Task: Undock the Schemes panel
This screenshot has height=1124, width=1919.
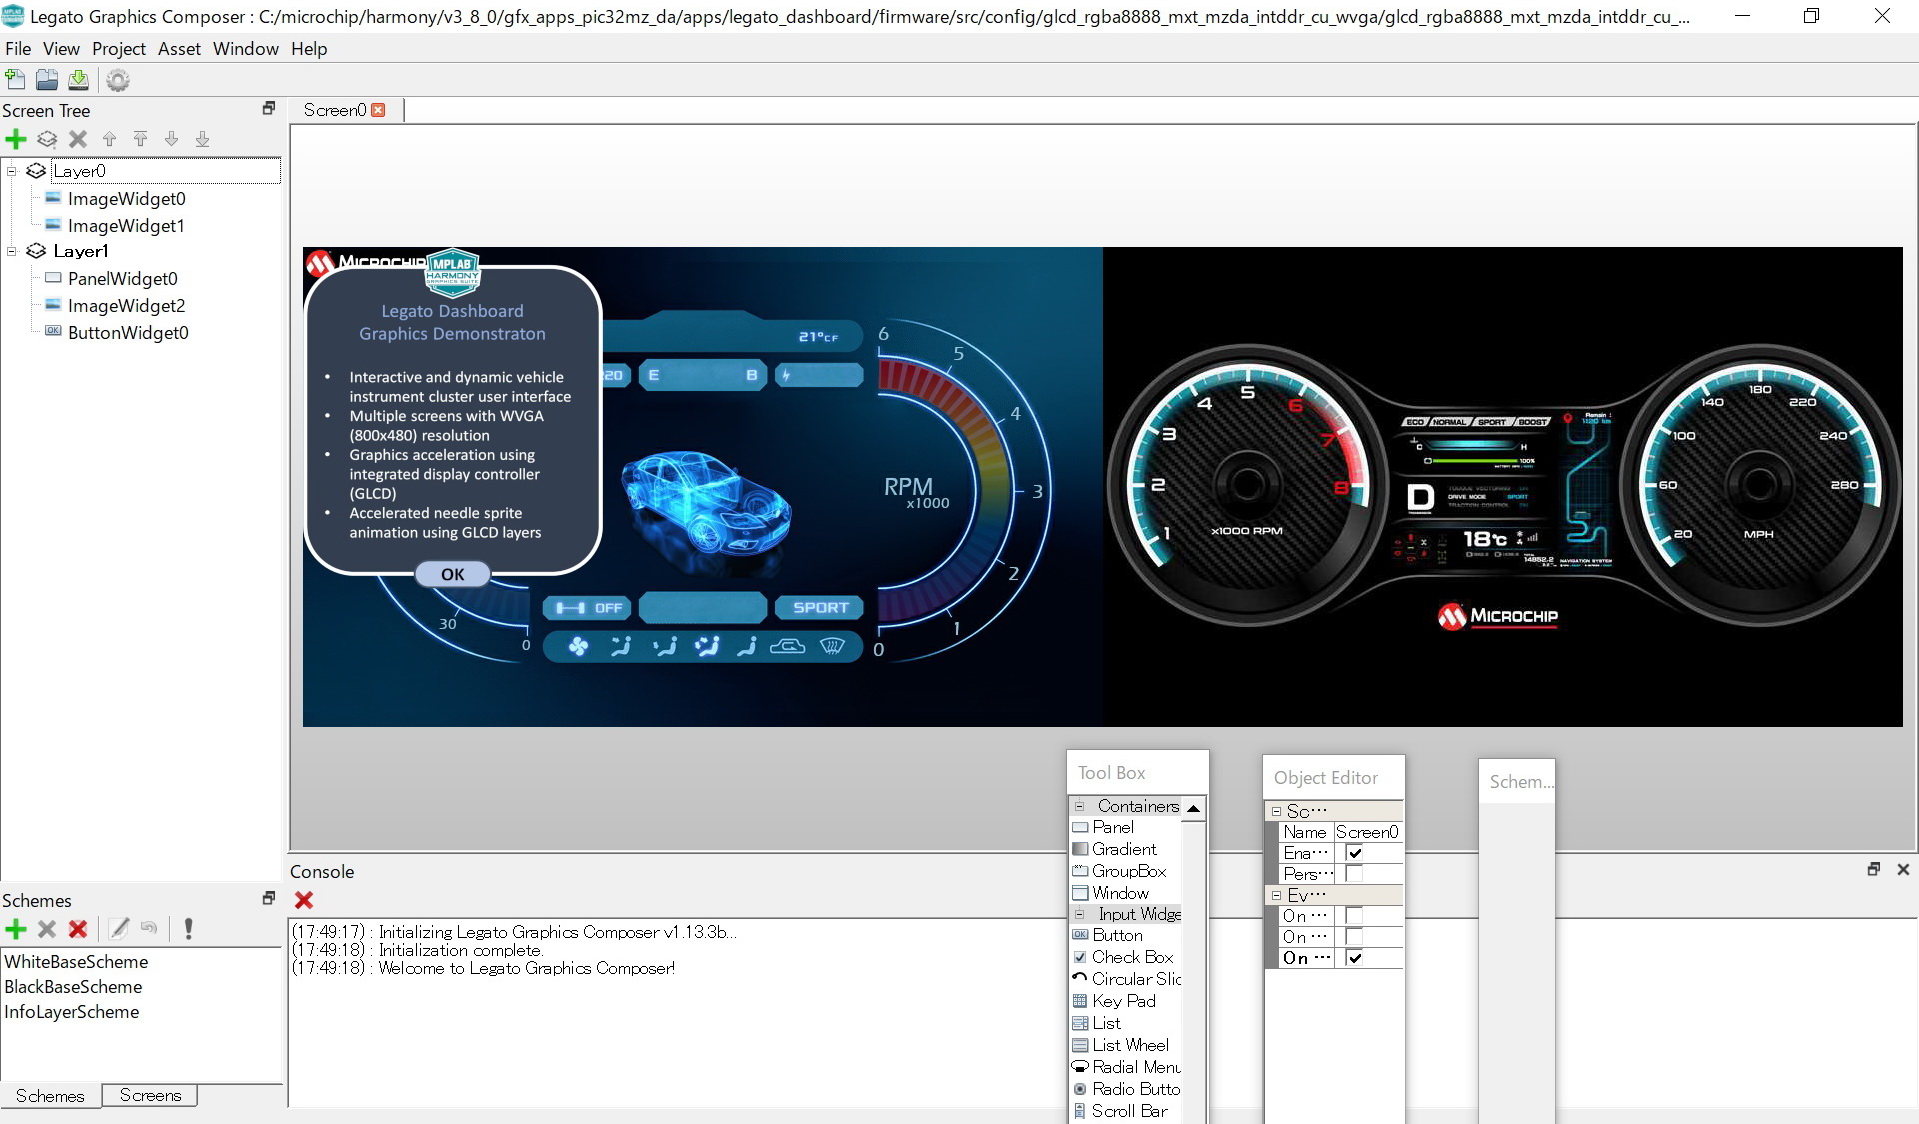Action: click(x=268, y=898)
